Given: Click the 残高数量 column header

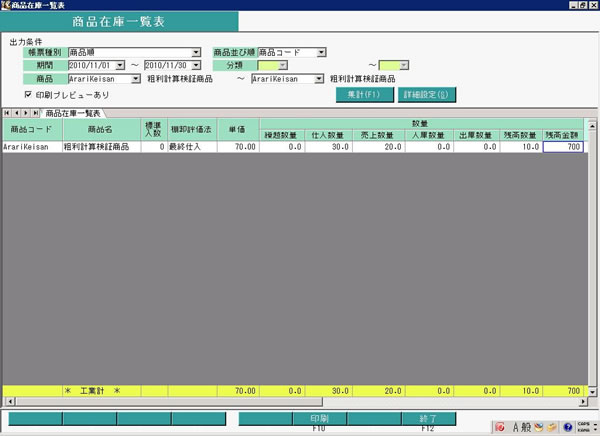Looking at the screenshot, I should tap(521, 135).
